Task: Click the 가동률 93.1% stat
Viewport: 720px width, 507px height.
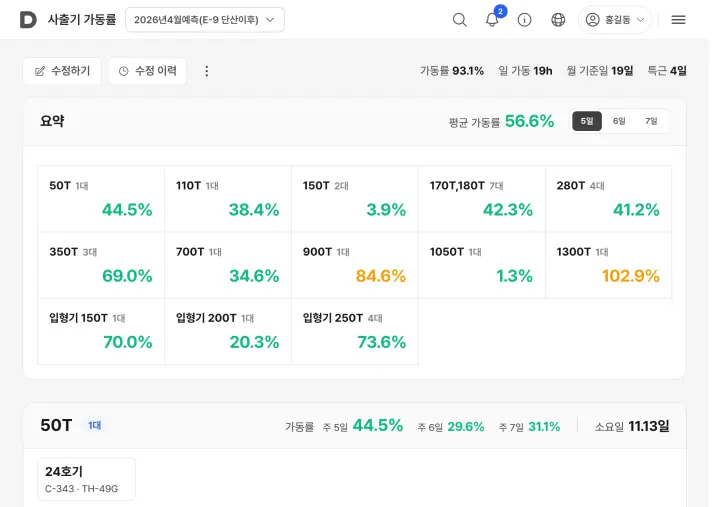Action: (452, 71)
